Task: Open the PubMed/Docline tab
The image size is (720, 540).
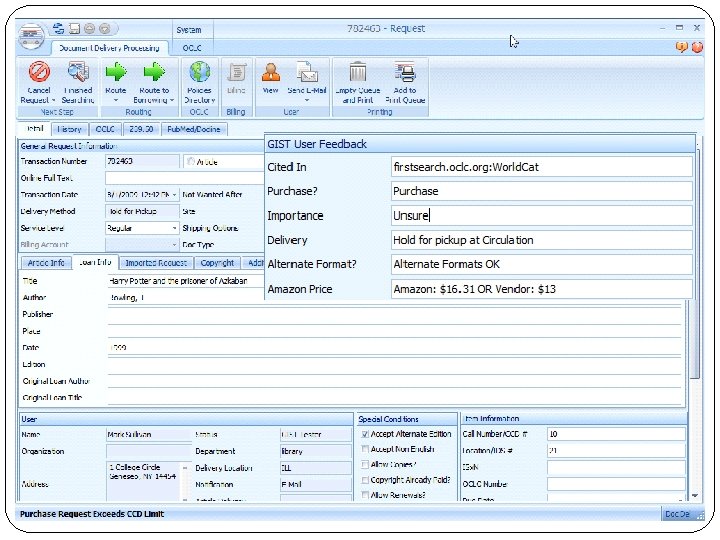Action: [194, 129]
